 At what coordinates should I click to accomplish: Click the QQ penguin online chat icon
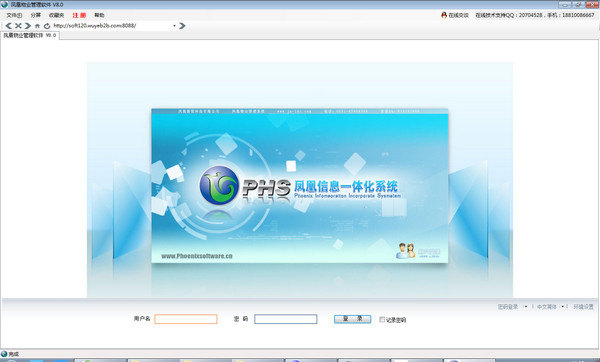444,15
